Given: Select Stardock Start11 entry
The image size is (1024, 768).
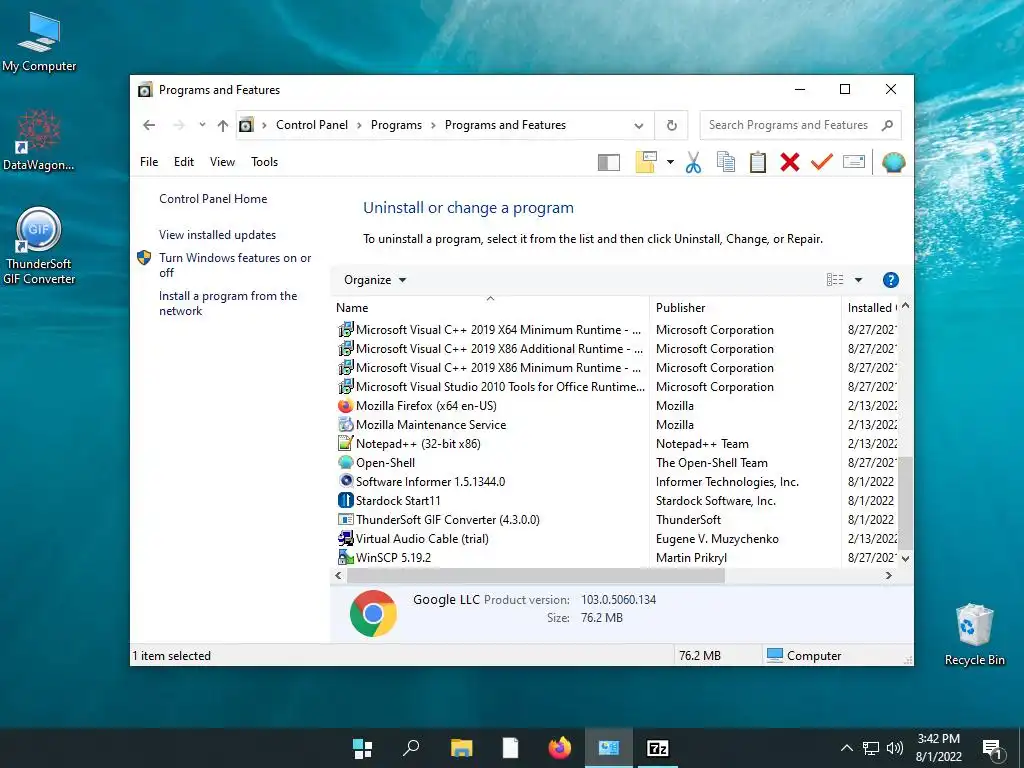Looking at the screenshot, I should [x=616, y=501].
